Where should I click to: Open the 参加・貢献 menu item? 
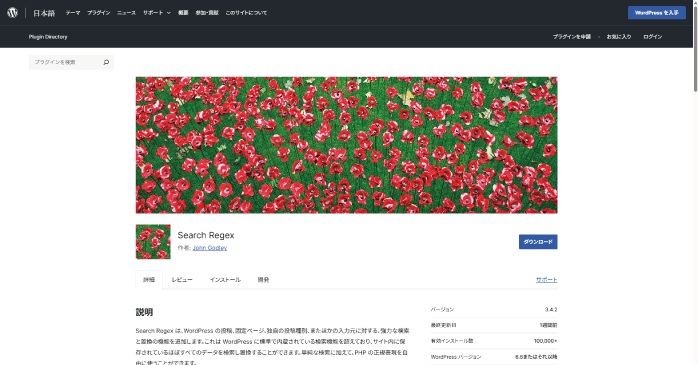pos(207,13)
